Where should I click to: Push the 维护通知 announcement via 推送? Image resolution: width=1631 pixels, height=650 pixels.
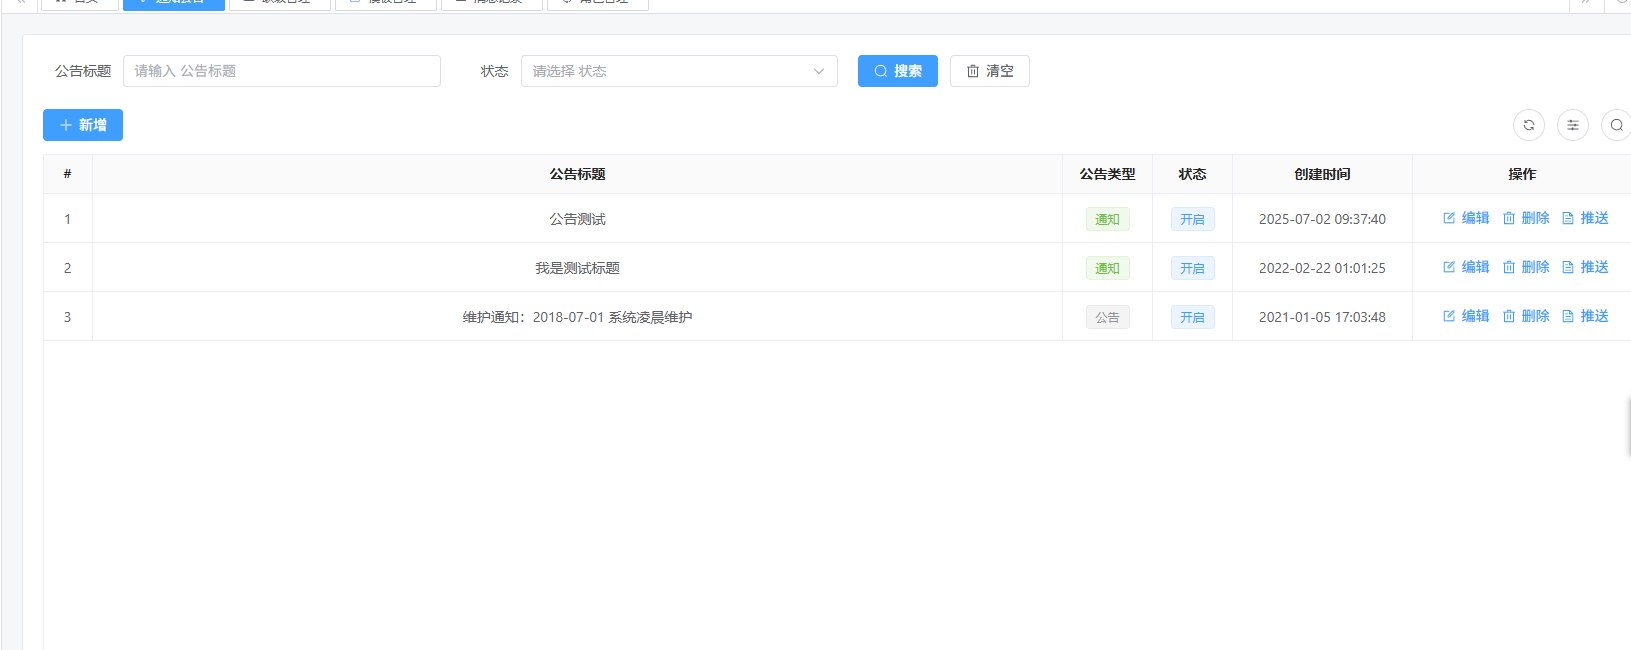point(1585,316)
